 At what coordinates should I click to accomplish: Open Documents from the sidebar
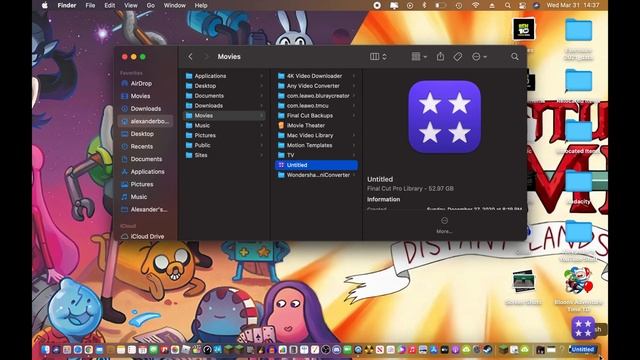145,159
